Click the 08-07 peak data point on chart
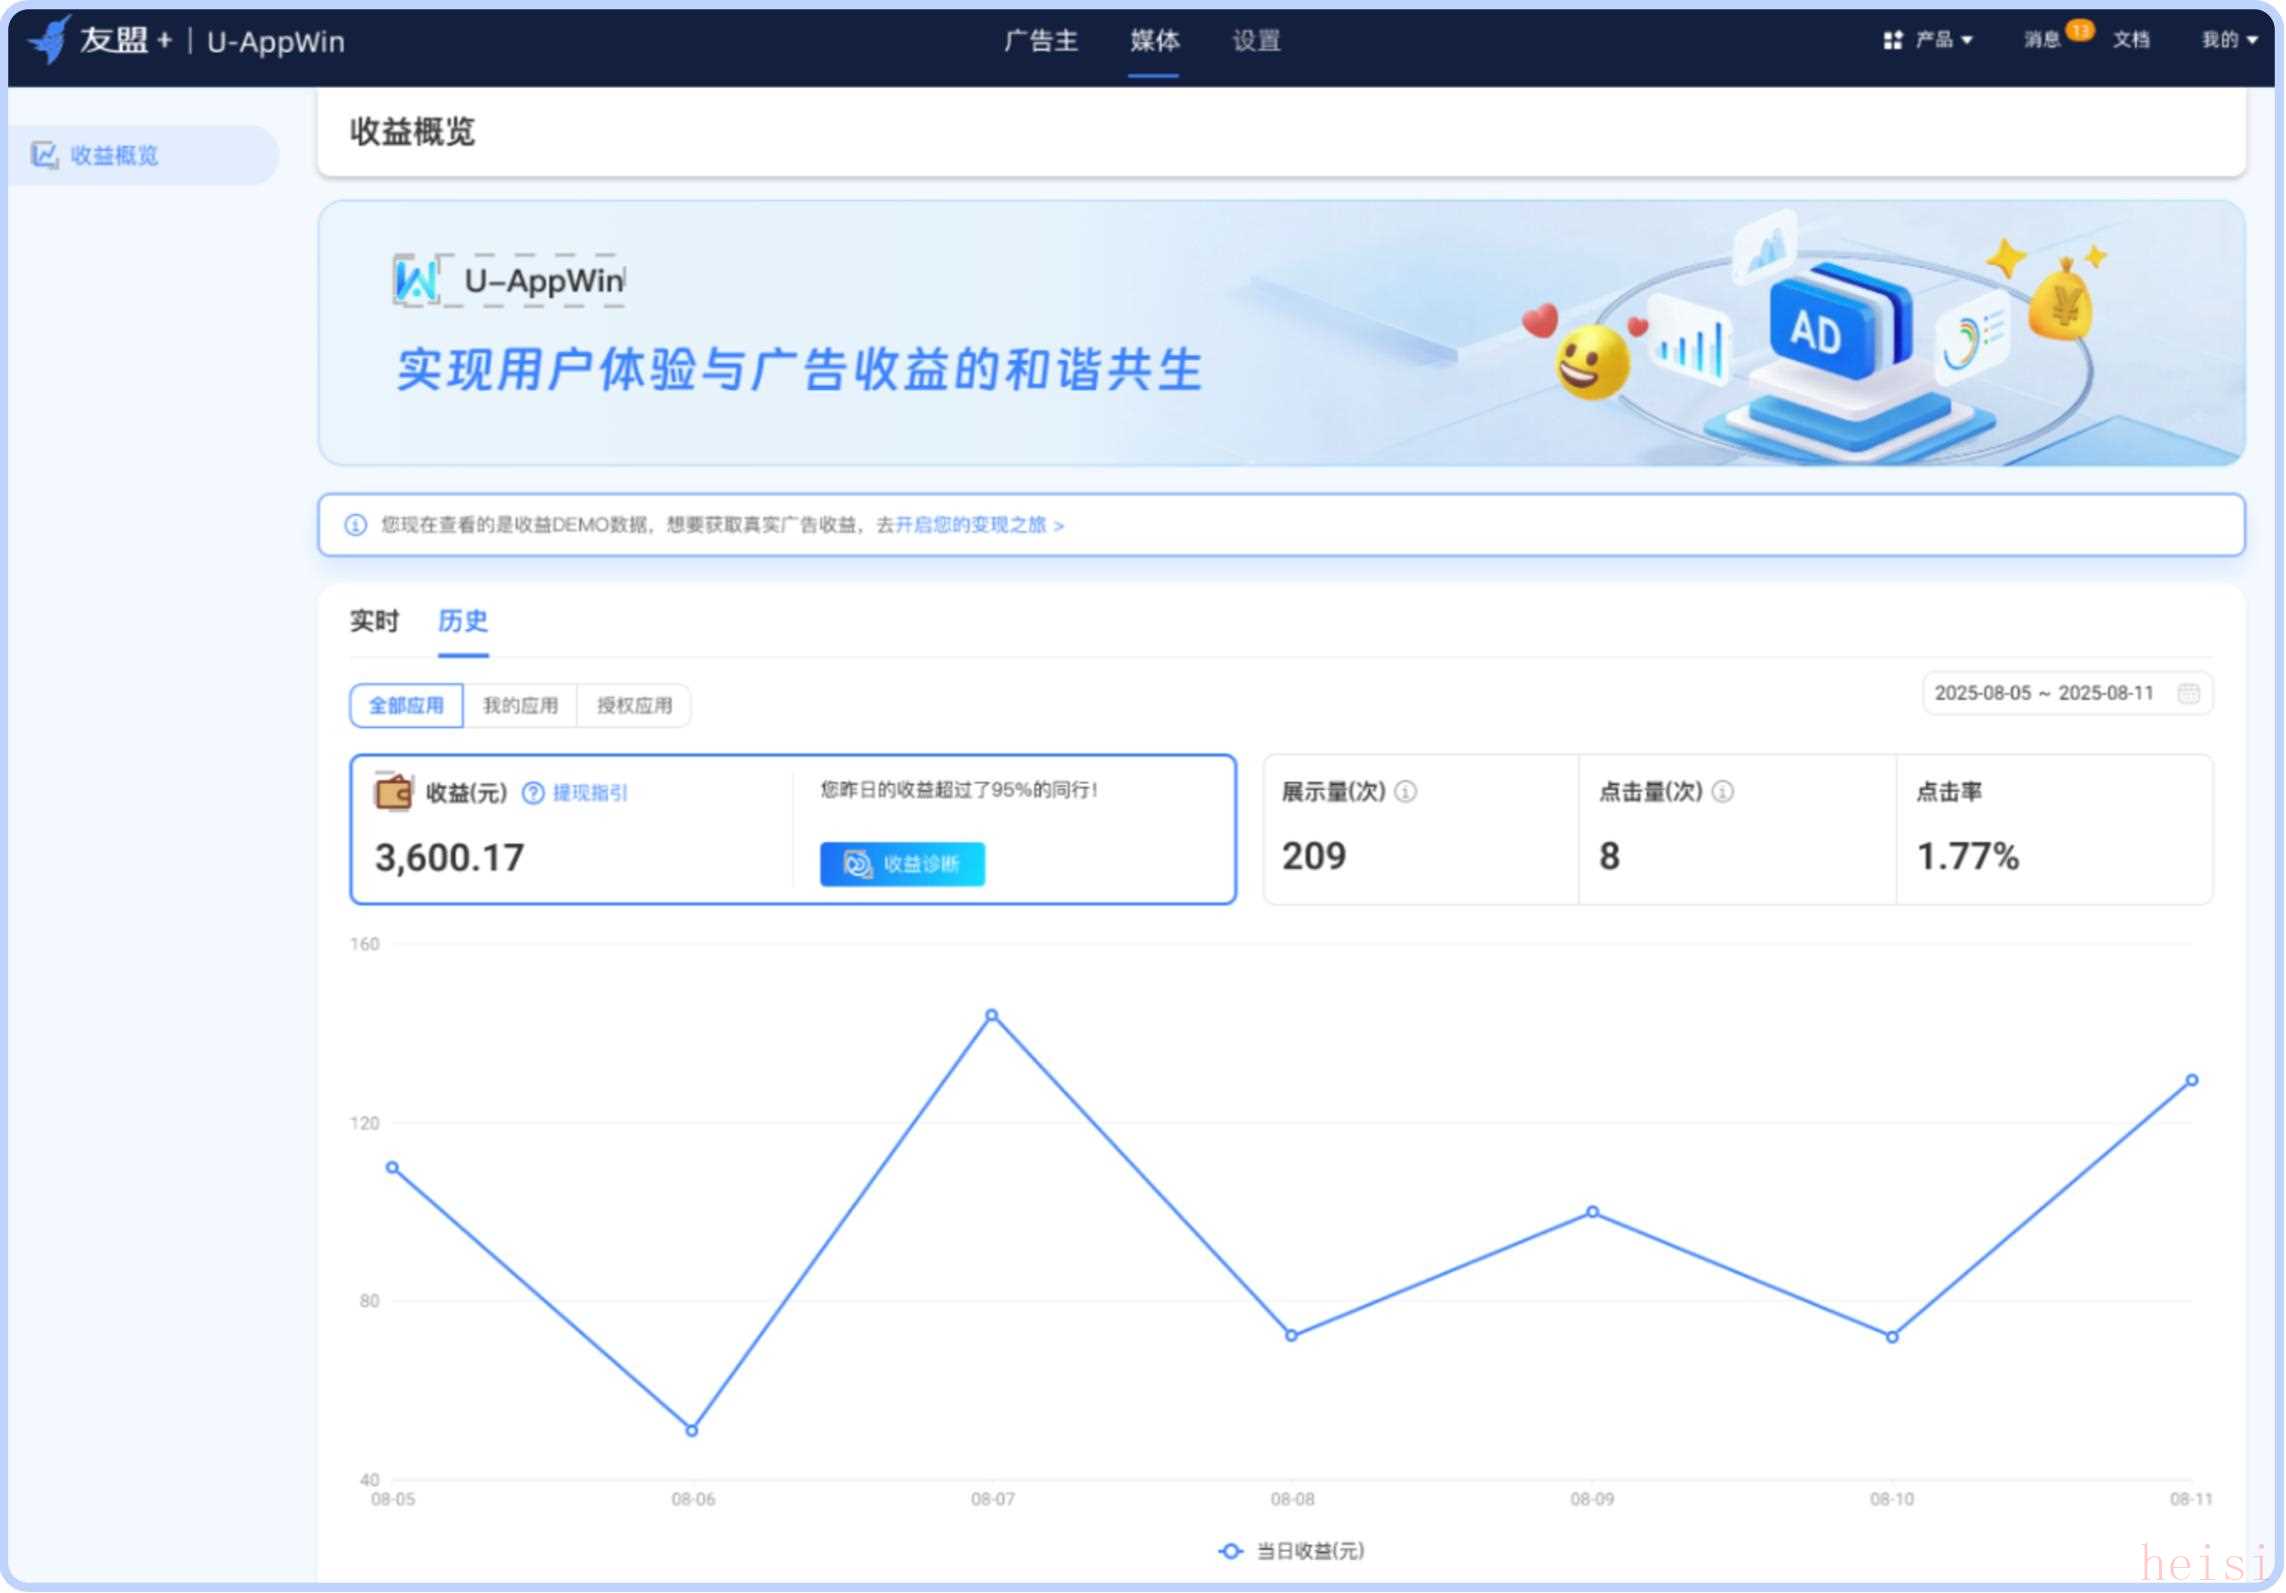Viewport: 2286px width, 1593px height. pos(992,1016)
